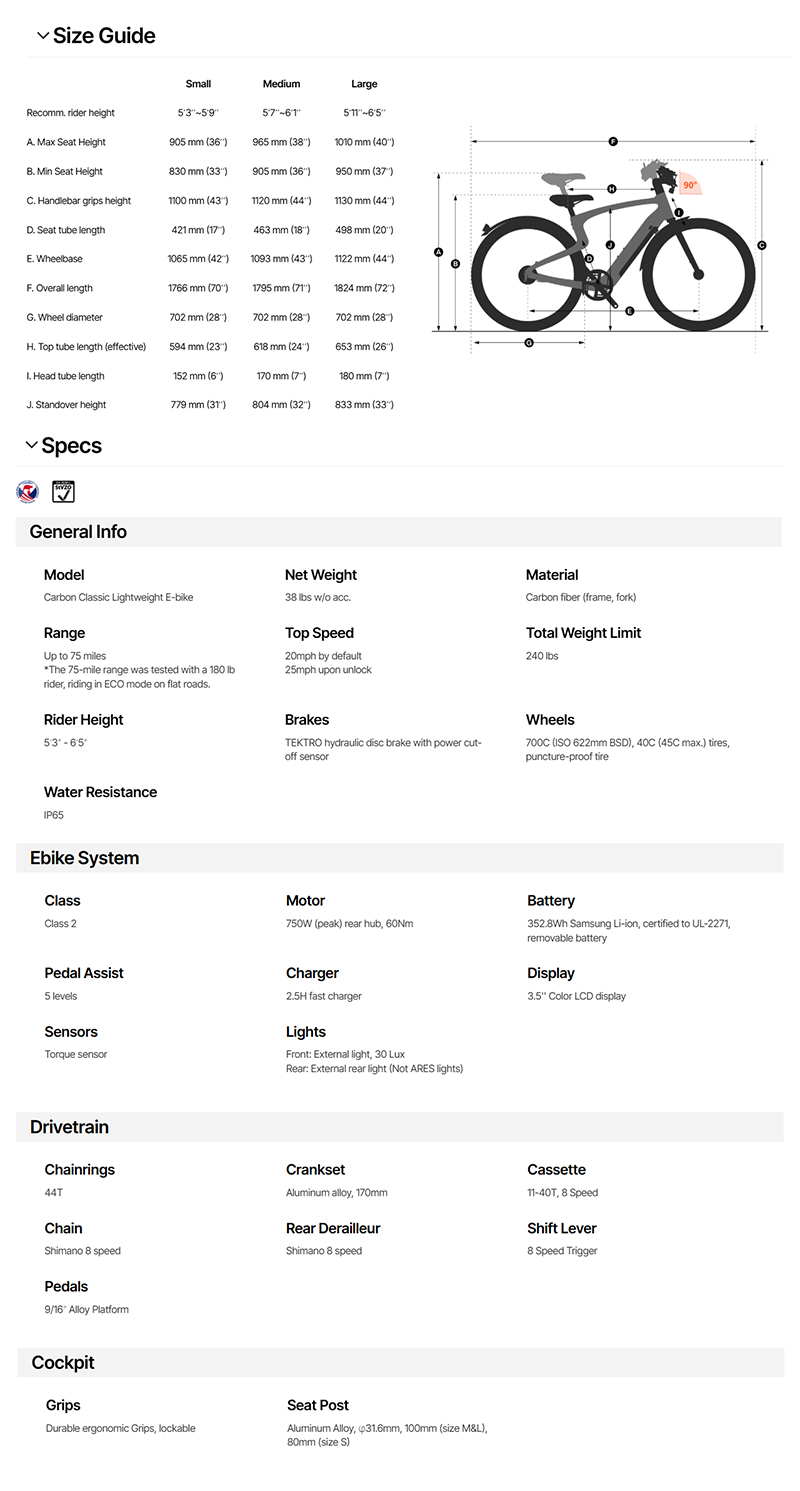Click marker B min seat height label
The image size is (800, 1491).
pyautogui.click(x=456, y=264)
